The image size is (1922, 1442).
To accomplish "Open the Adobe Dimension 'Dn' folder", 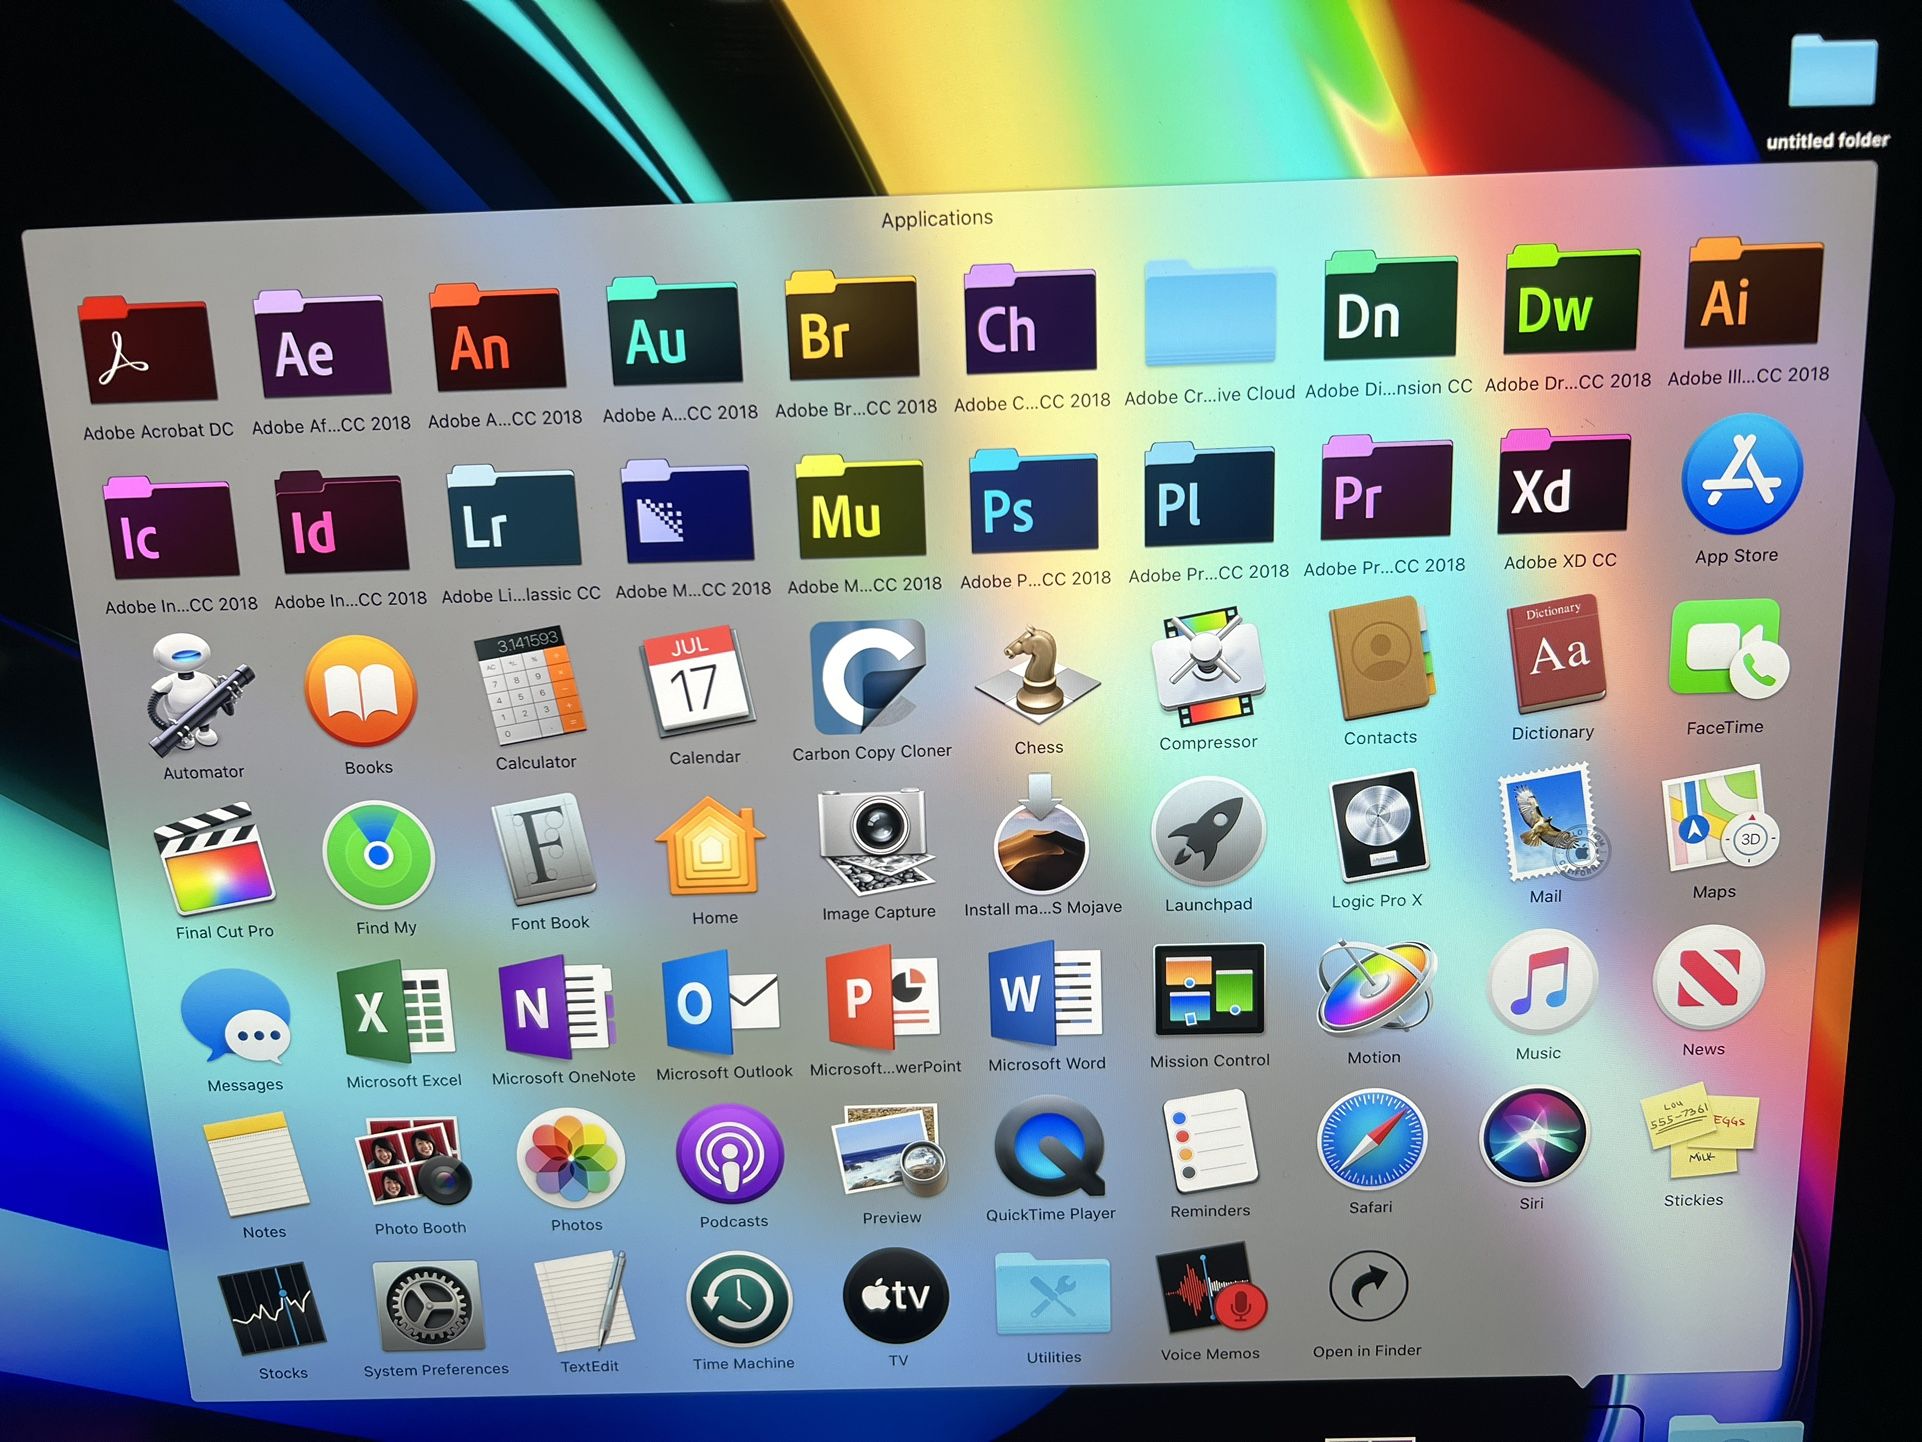I will point(1390,306).
